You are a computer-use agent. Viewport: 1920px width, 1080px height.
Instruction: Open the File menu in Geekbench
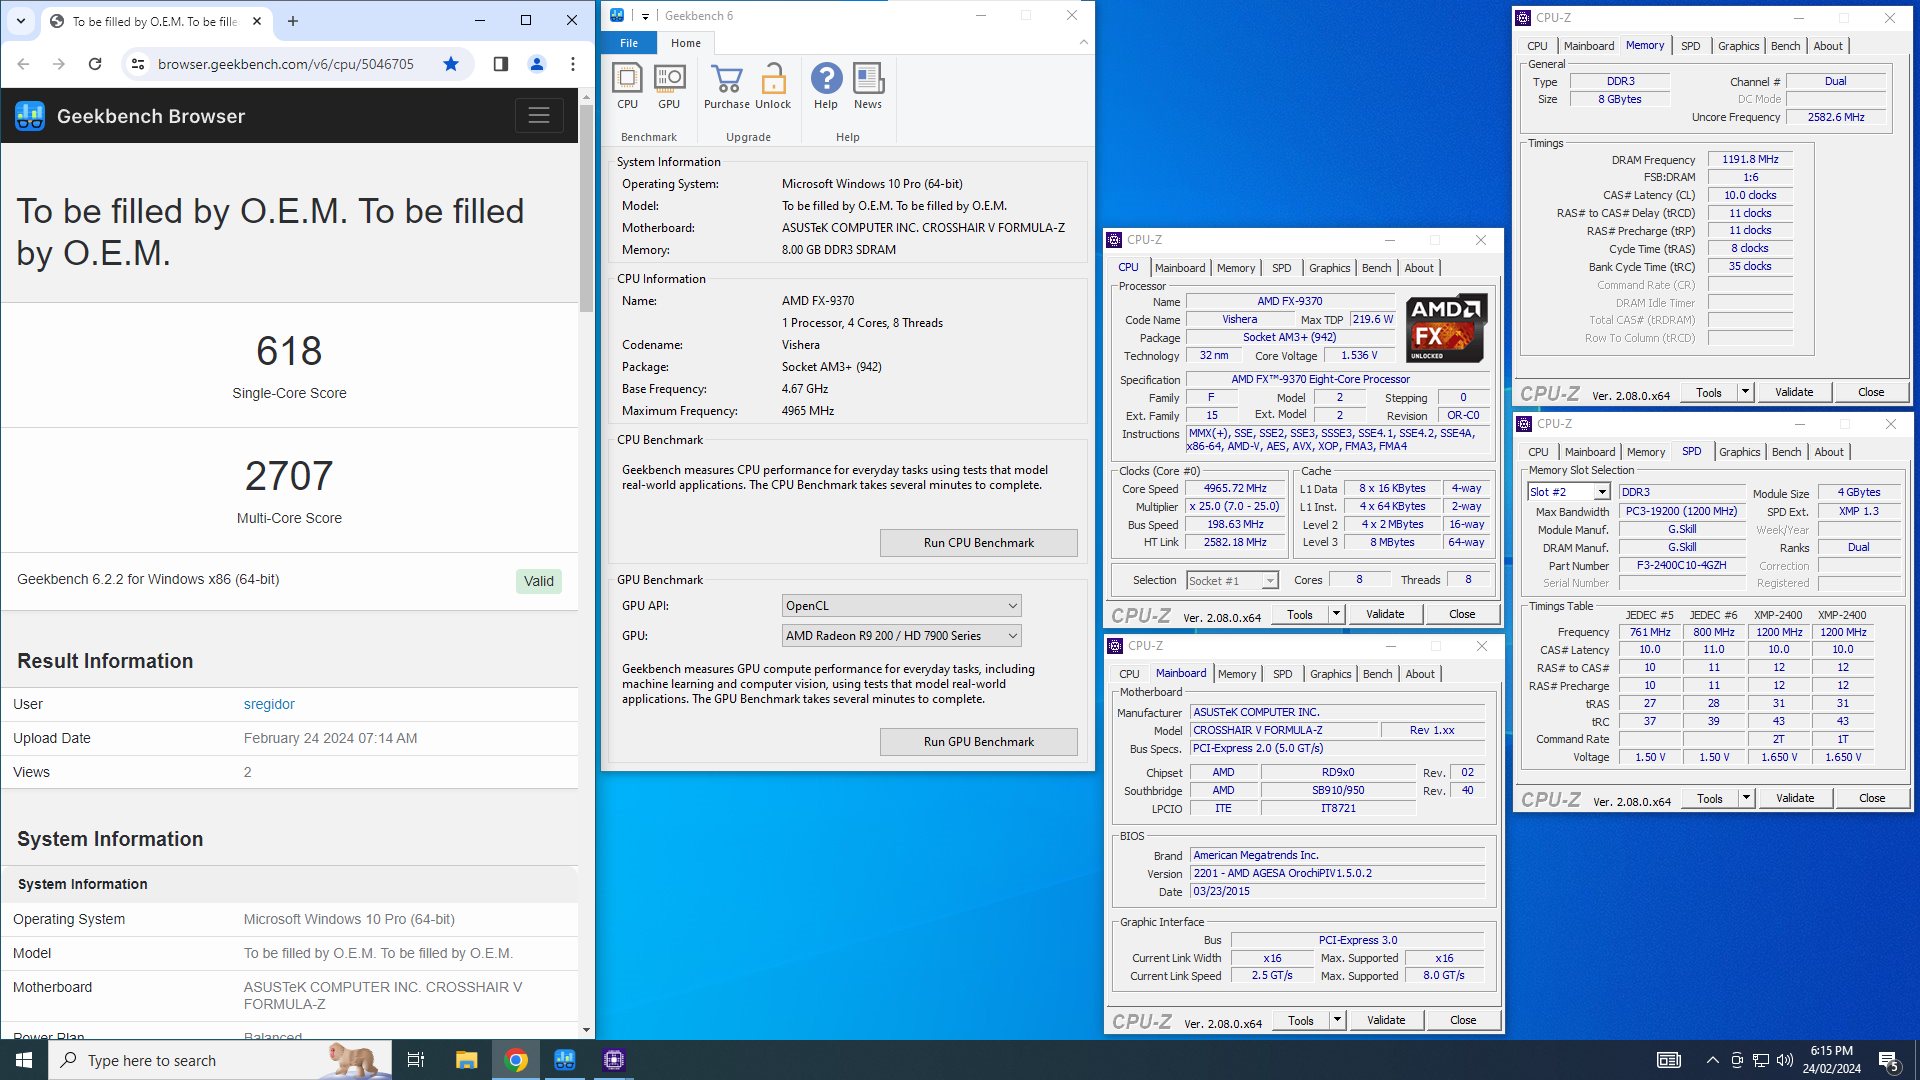tap(629, 43)
